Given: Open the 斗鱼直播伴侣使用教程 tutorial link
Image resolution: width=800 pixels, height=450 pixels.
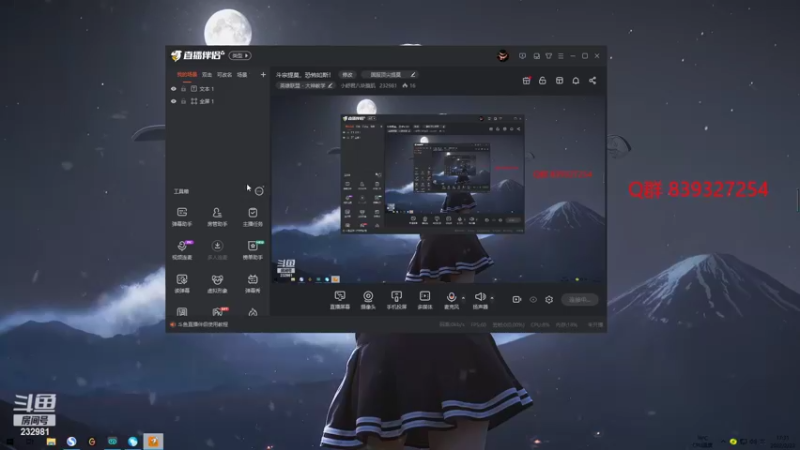Looking at the screenshot, I should pos(203,324).
